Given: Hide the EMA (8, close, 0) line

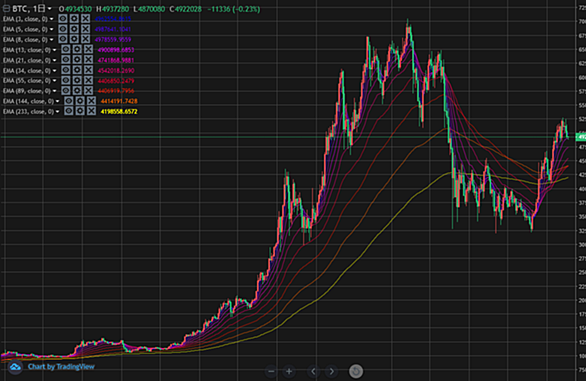Looking at the screenshot, I should 62,39.
